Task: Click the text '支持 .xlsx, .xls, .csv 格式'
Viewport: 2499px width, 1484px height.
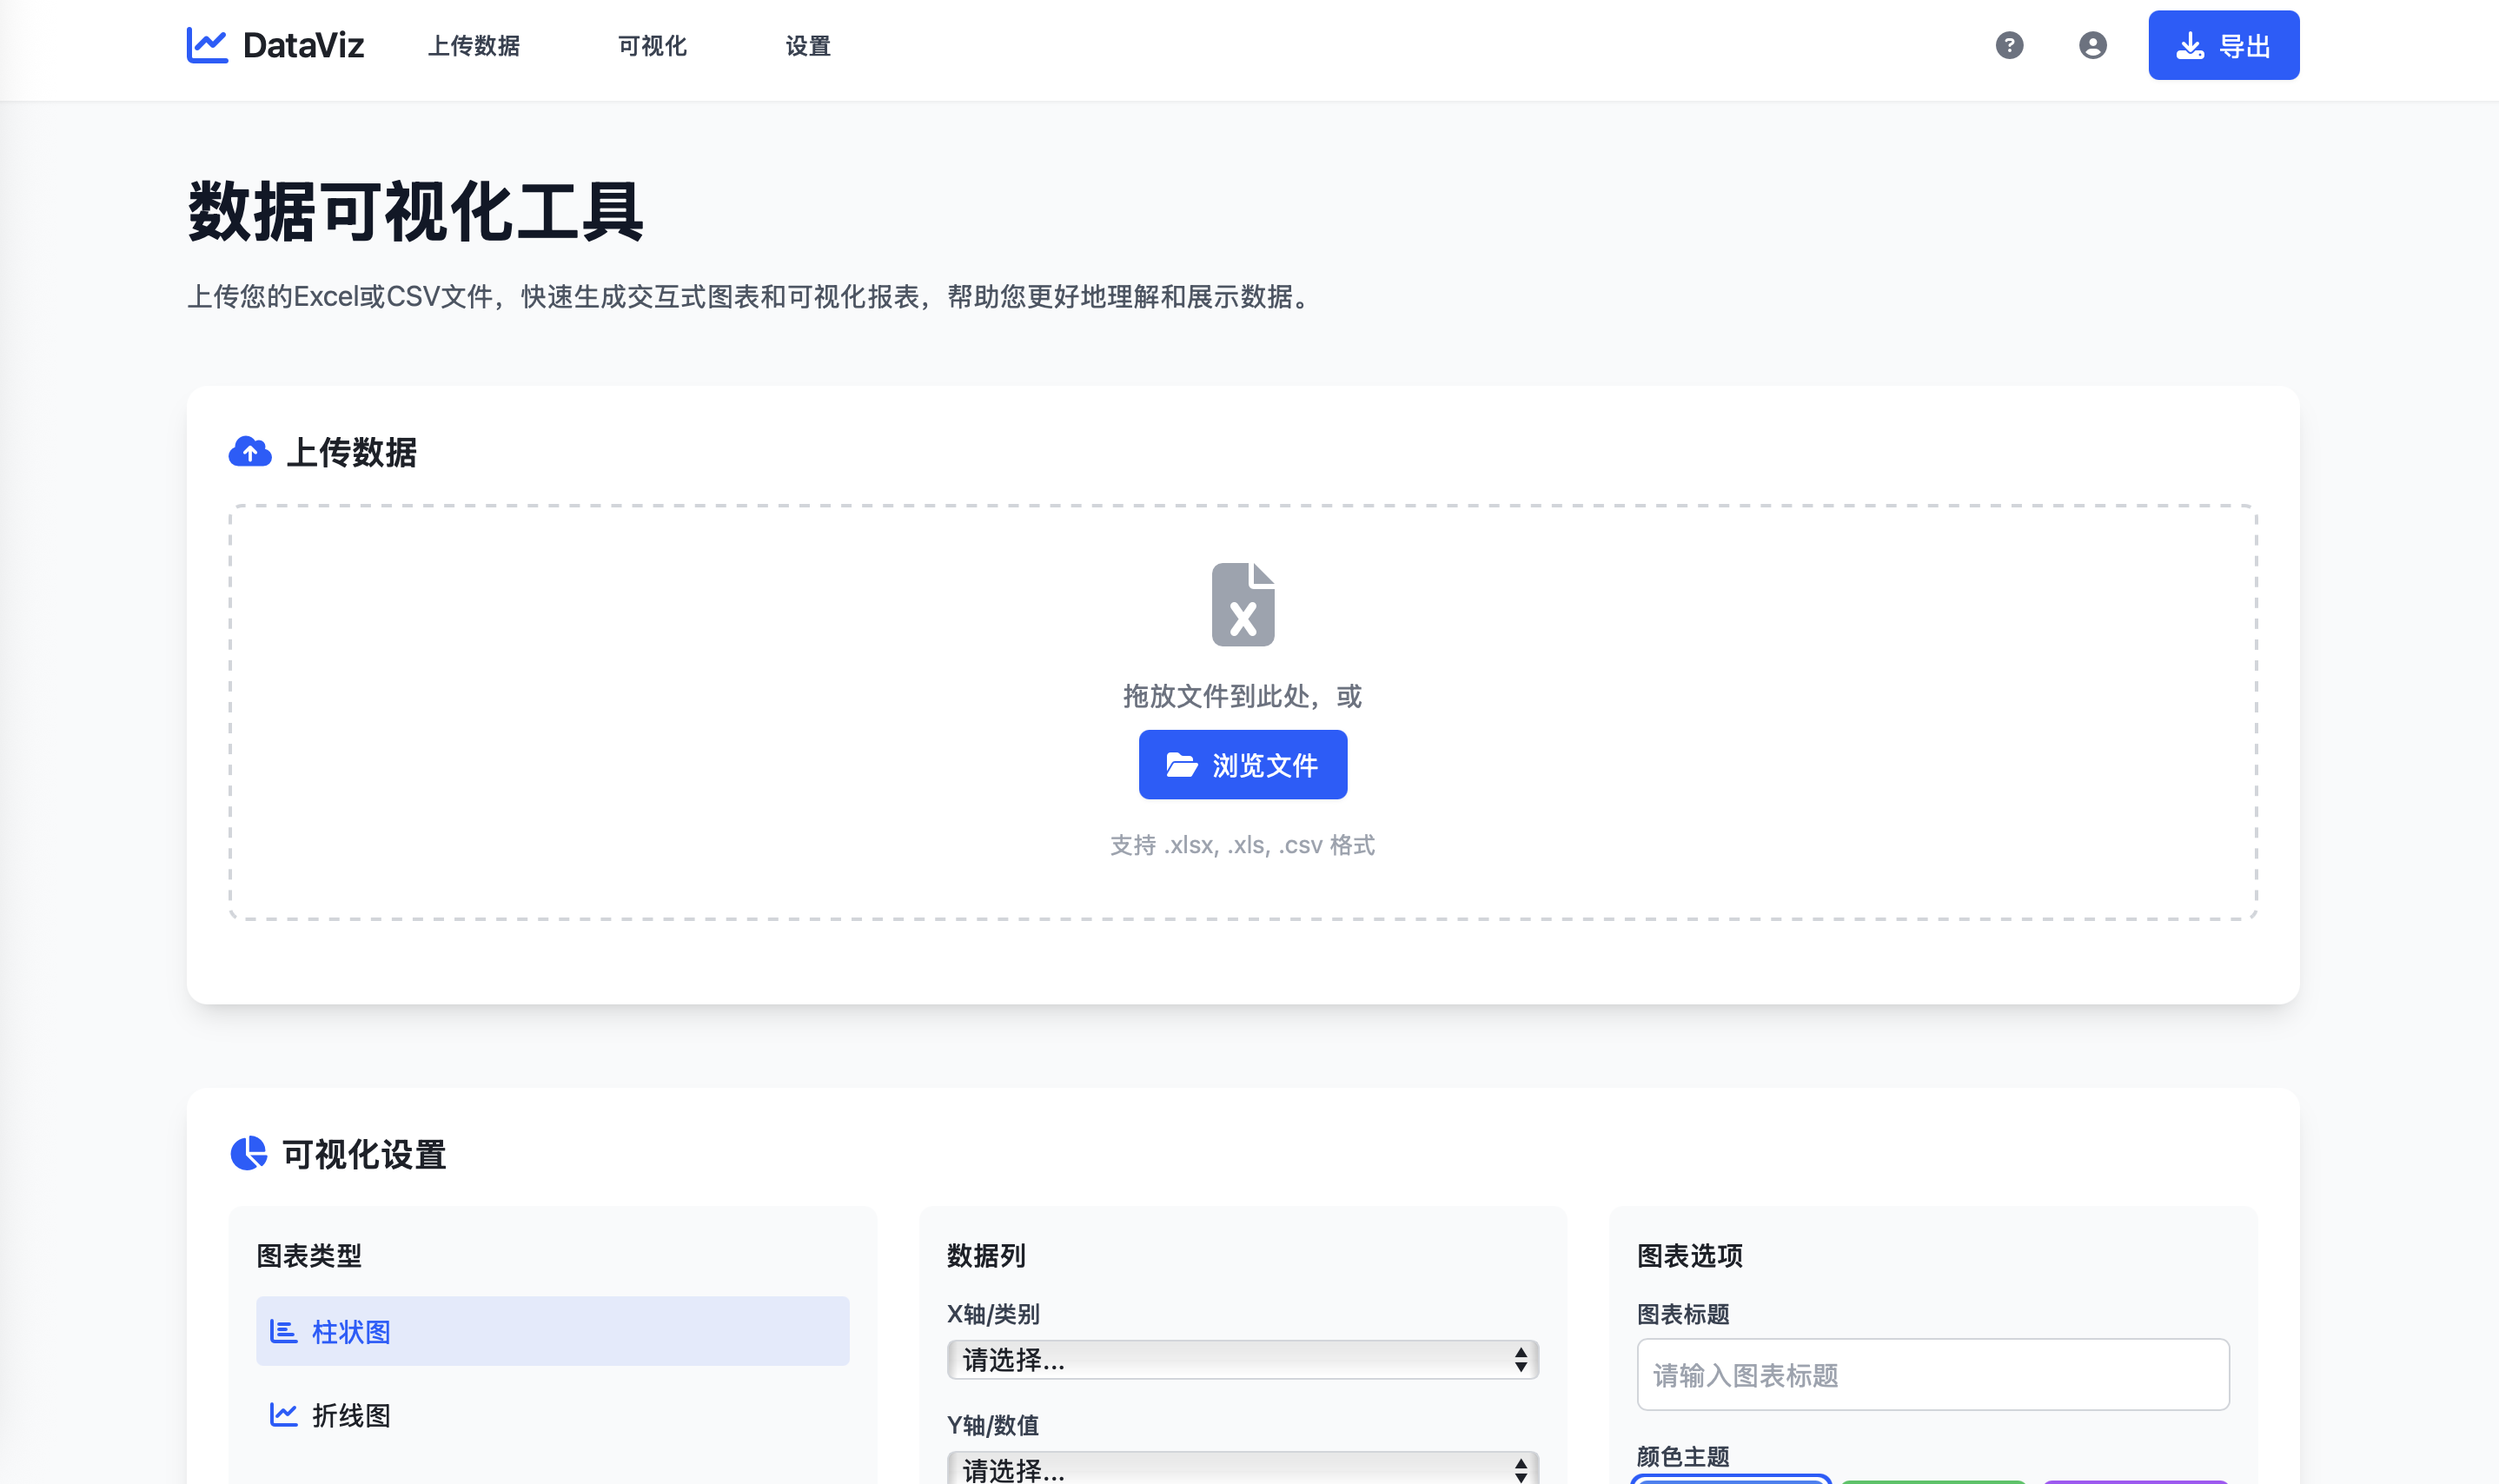Action: 1242,845
